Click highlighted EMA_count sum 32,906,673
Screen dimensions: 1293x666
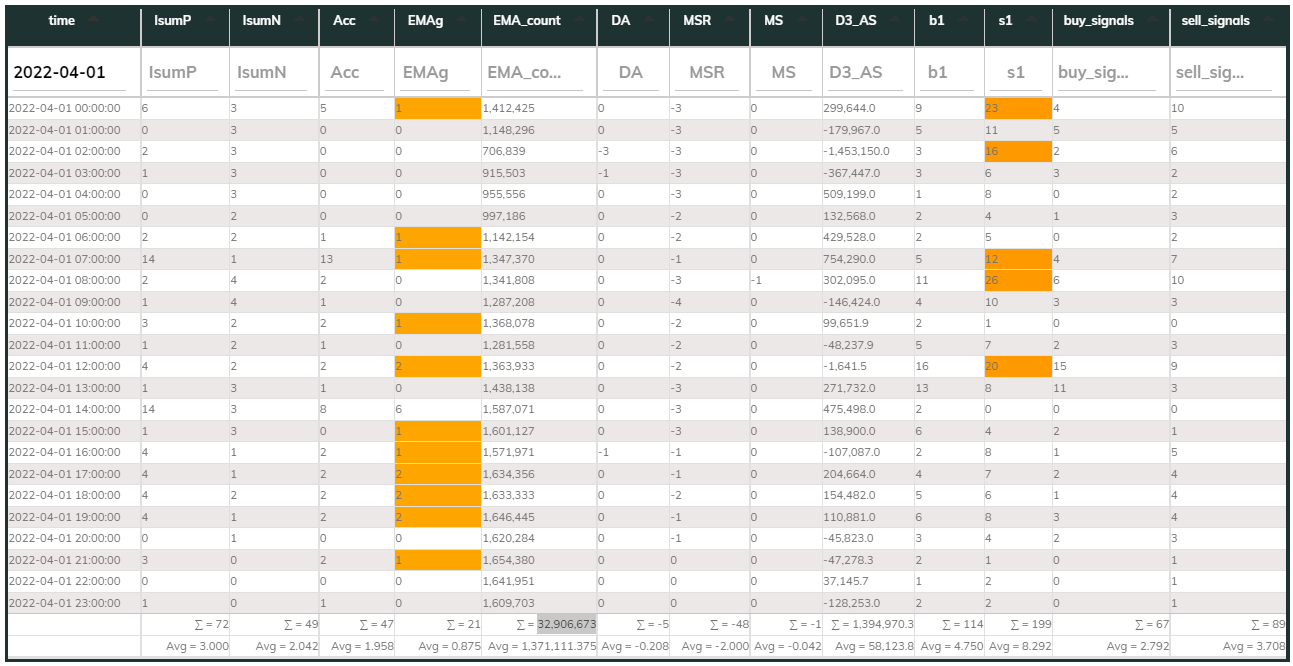pos(566,625)
